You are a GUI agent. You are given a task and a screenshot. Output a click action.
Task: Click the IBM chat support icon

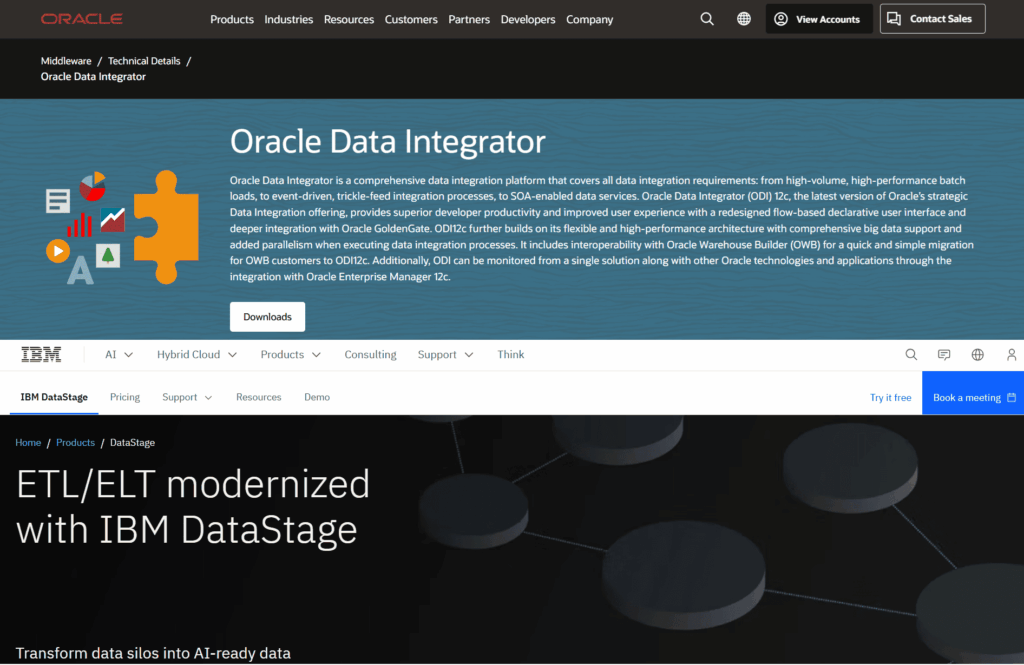(943, 354)
